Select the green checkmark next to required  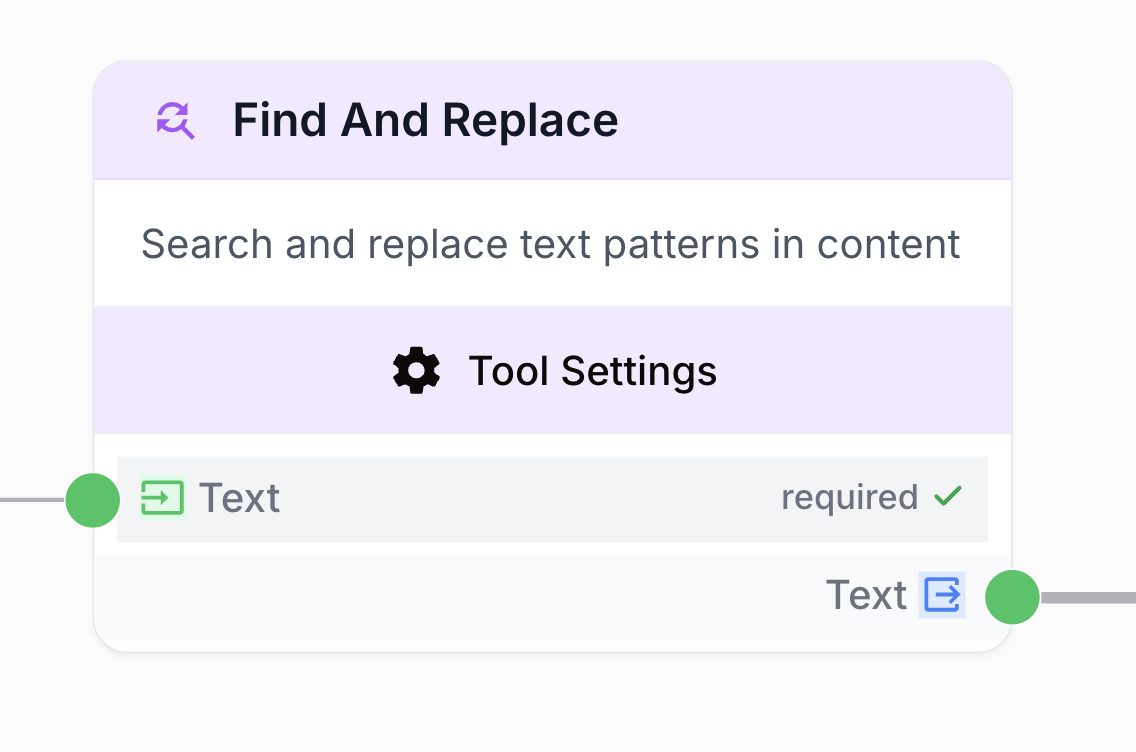click(x=948, y=495)
